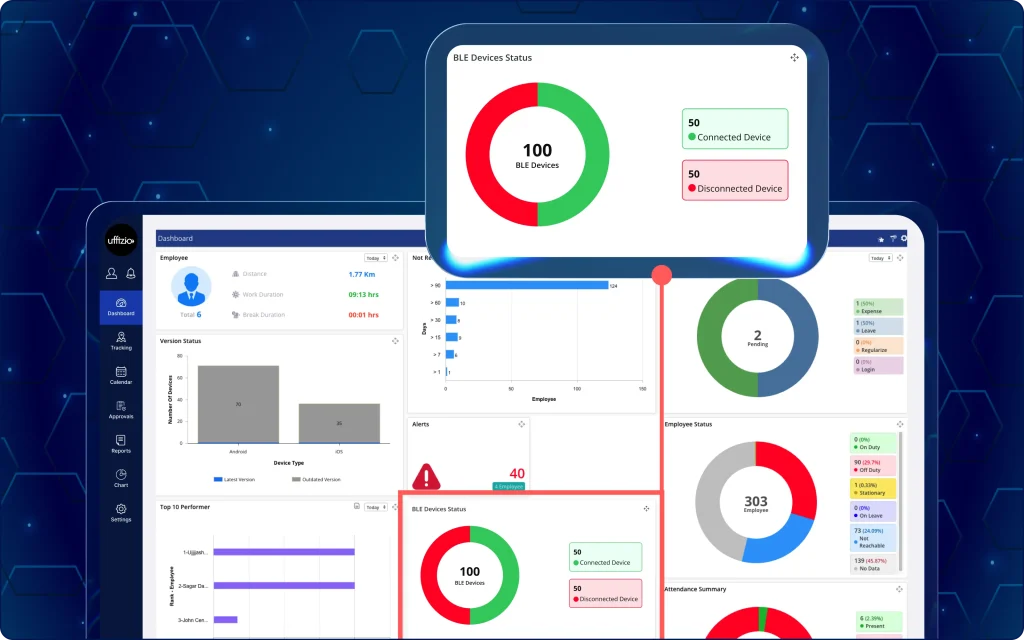This screenshot has width=1024, height=640.
Task: Select the On Duty status box
Action: 873,443
